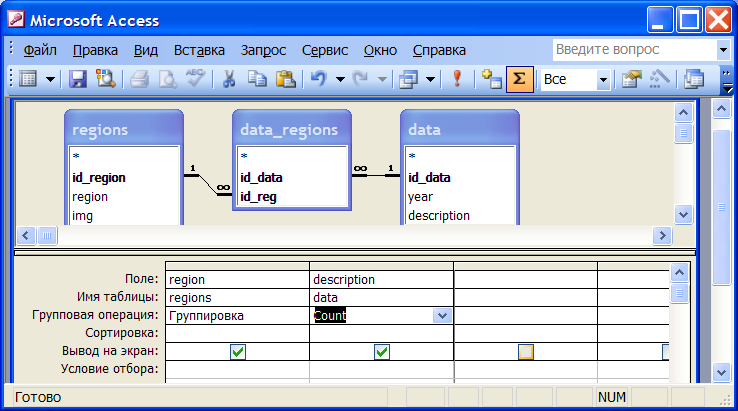
Task: Select id_data in data_regions table
Action: click(x=261, y=177)
